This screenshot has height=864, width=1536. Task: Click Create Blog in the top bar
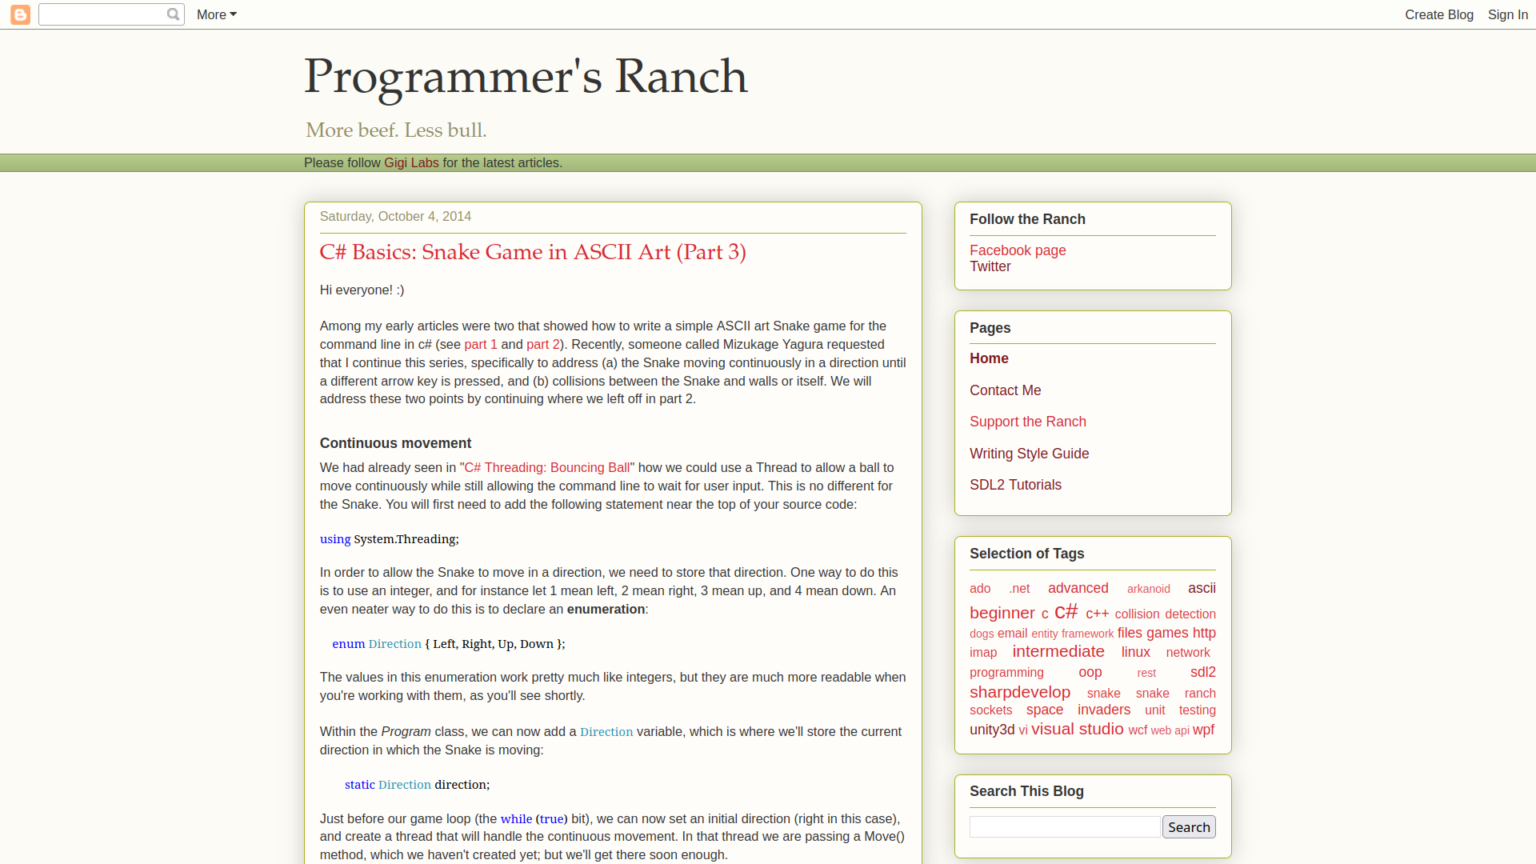click(1439, 14)
